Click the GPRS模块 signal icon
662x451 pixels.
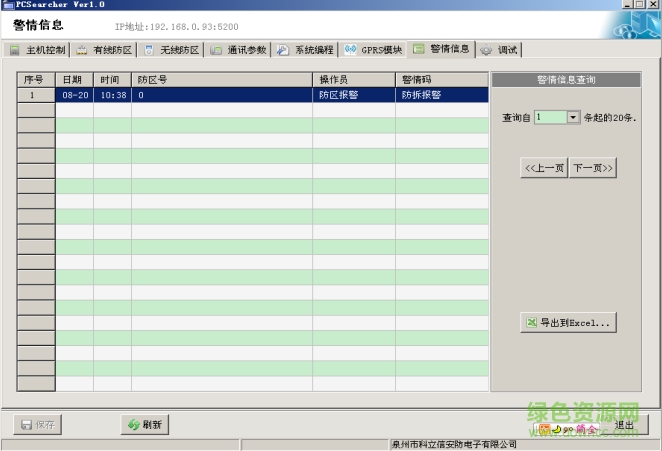(350, 50)
